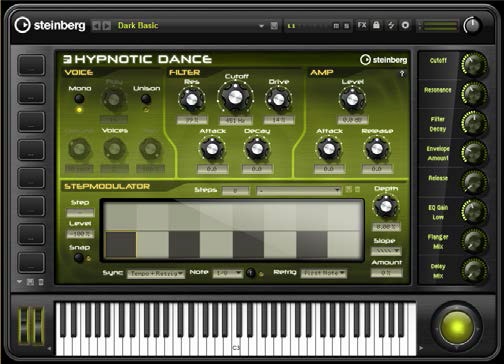The width and height of the screenshot is (504, 364).
Task: Open the round options icon after bolt
Action: (x=405, y=25)
